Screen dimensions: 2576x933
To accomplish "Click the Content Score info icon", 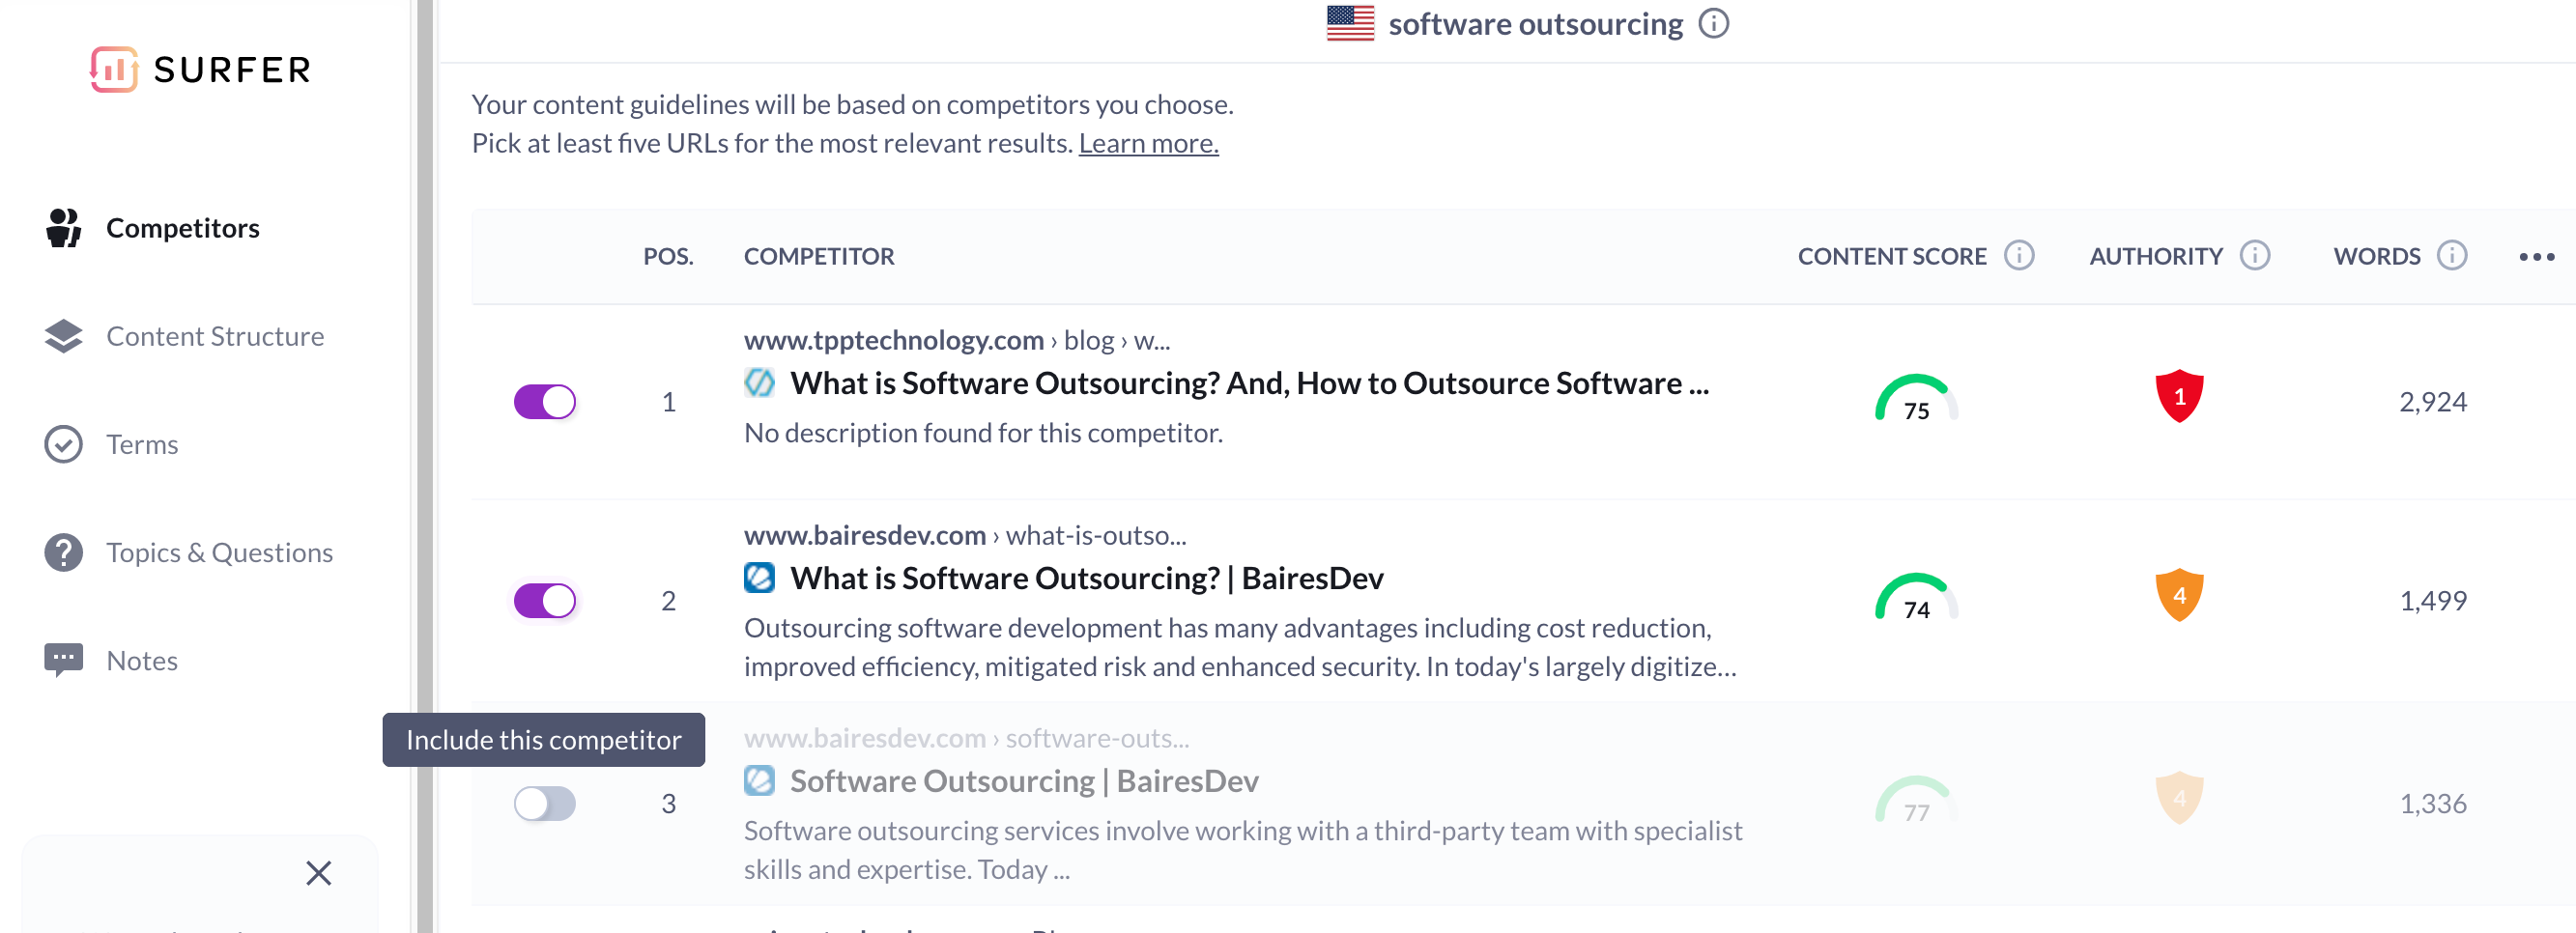I will [2019, 255].
